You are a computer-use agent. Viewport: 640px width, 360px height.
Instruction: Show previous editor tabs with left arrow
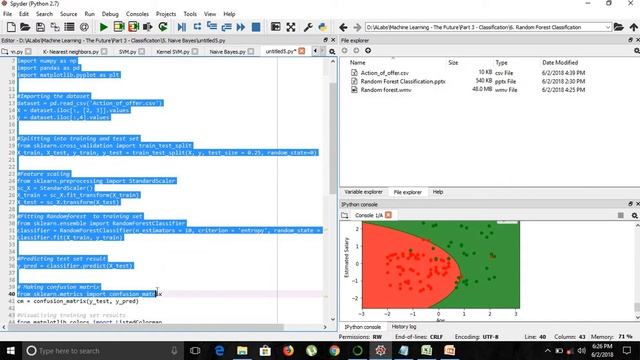pyautogui.click(x=315, y=51)
